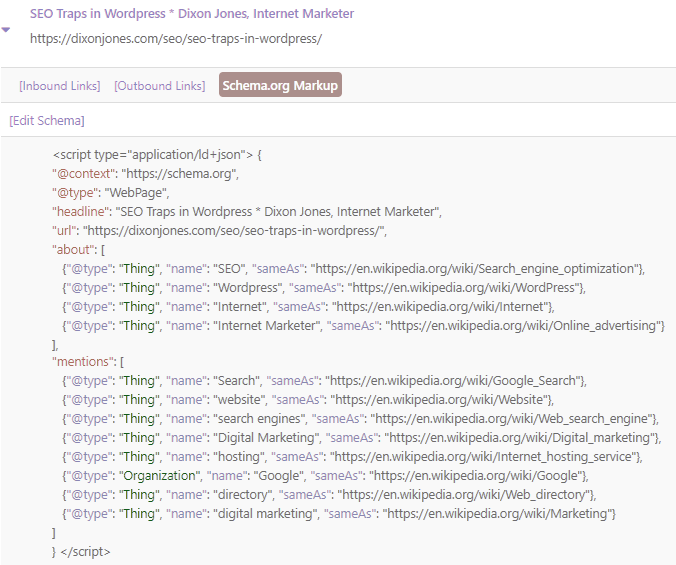Select the Schema.org Markup tab

tap(280, 85)
